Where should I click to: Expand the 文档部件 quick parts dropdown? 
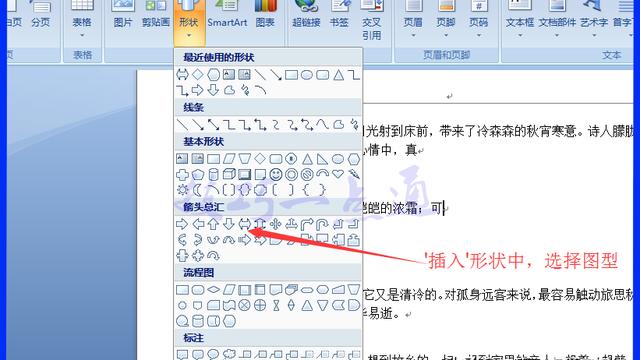tap(557, 20)
